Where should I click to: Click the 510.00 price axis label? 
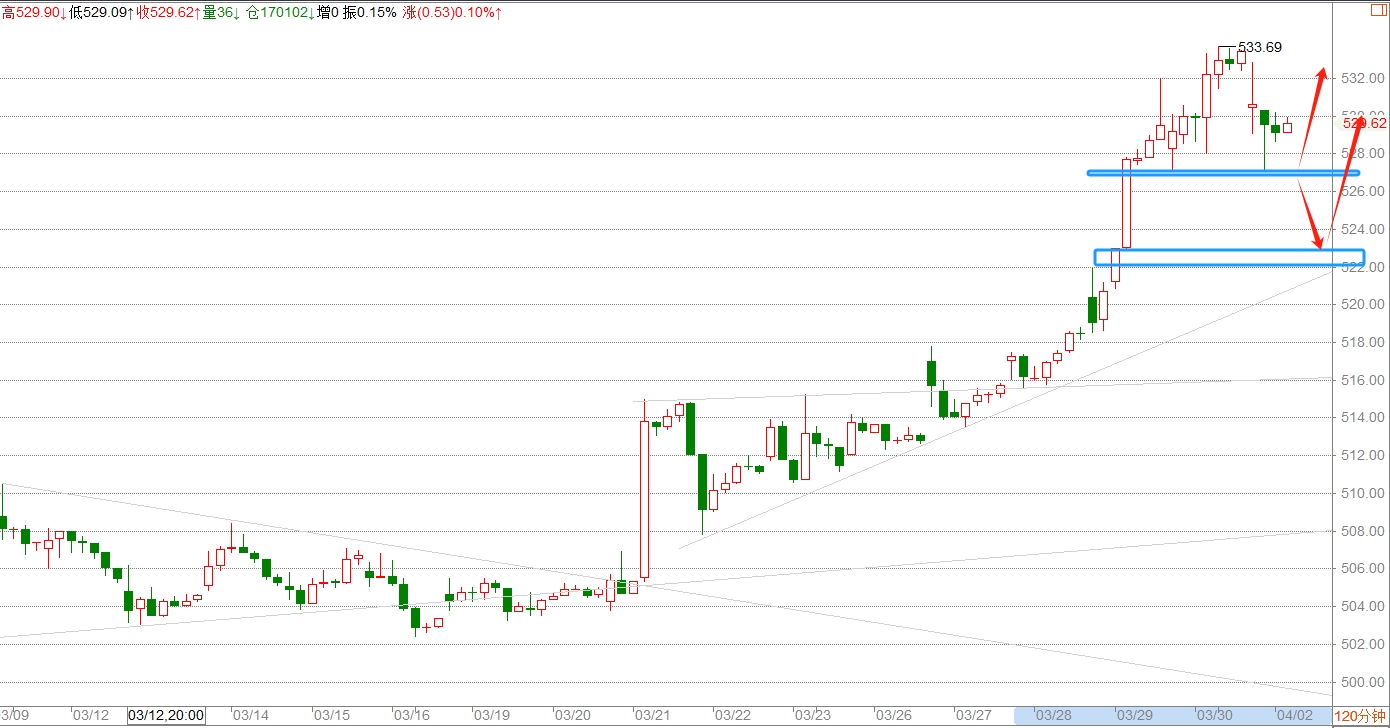click(x=1363, y=493)
